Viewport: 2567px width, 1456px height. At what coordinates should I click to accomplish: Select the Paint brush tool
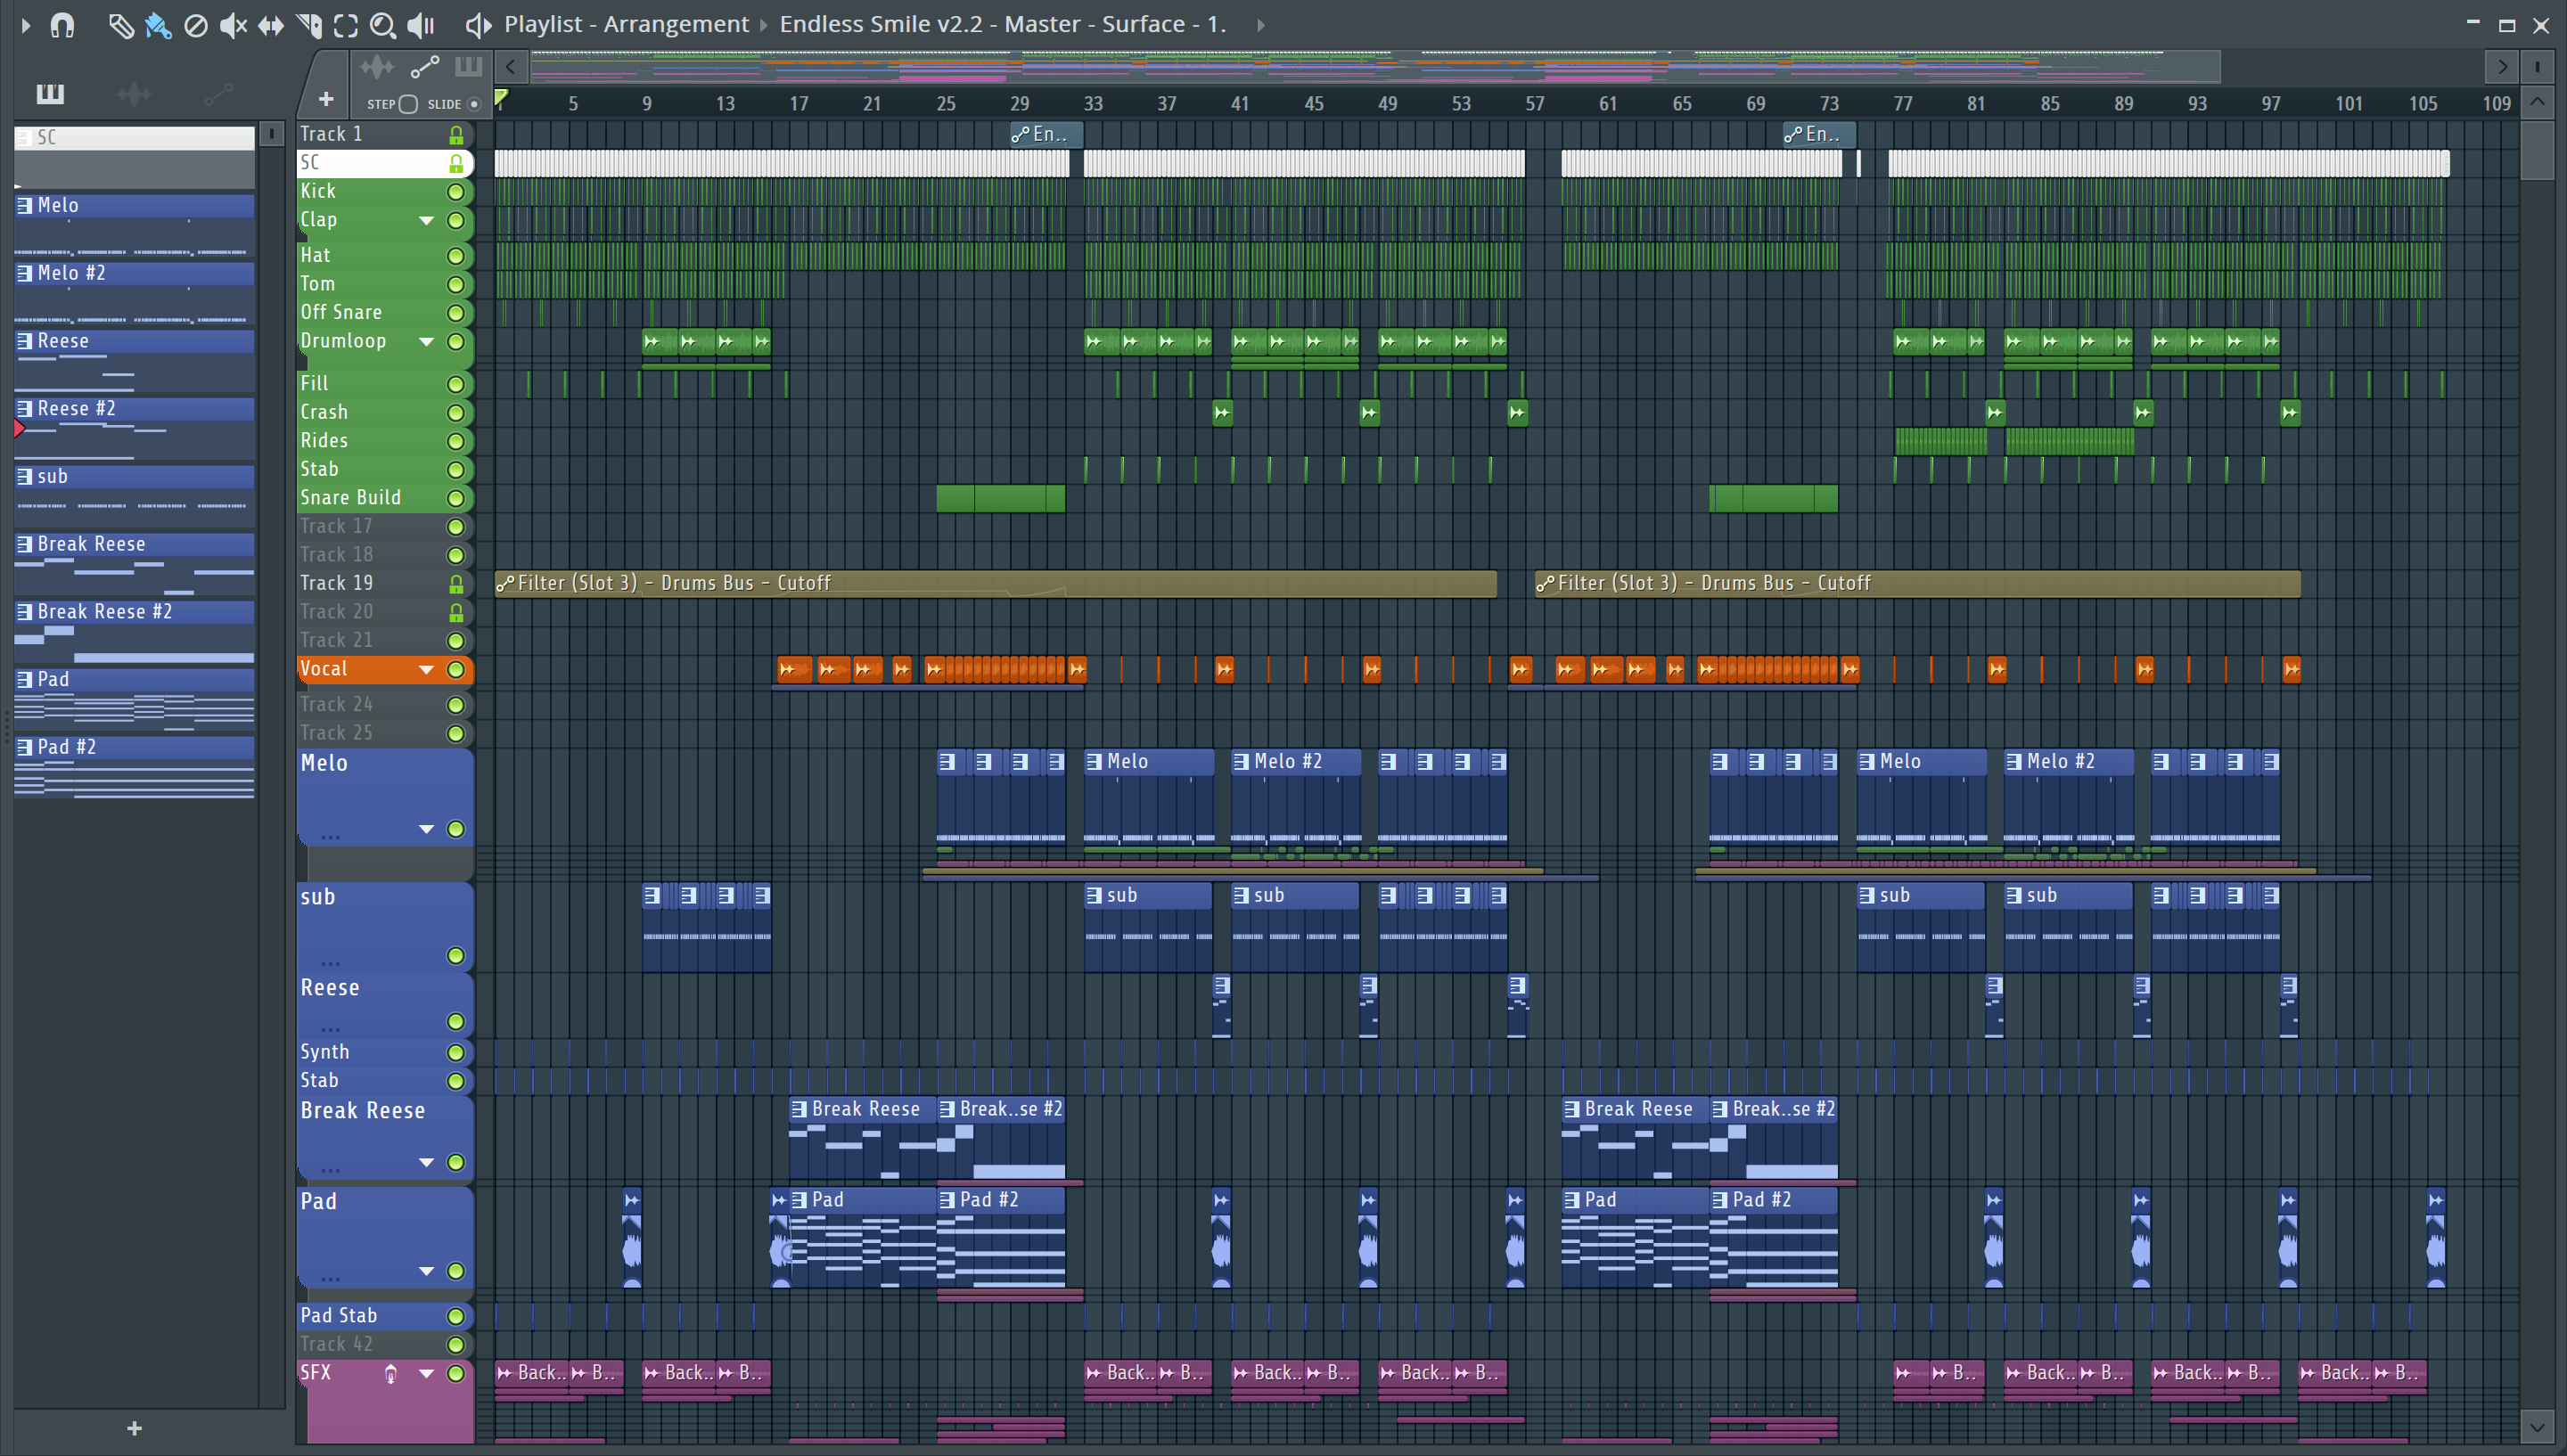tap(158, 25)
